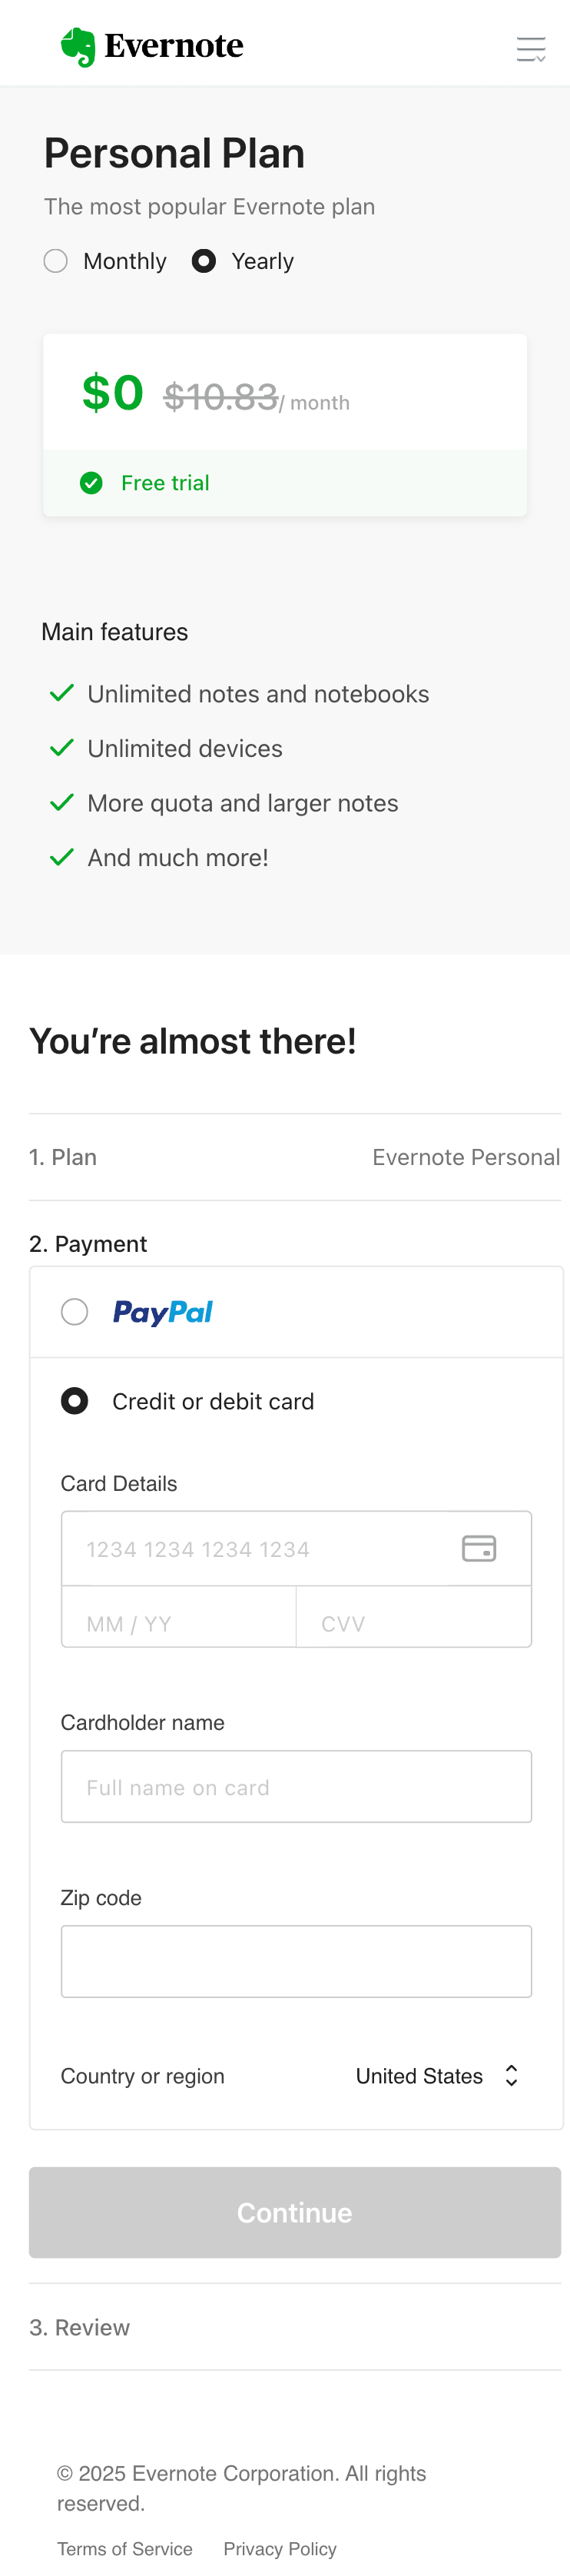
Task: Click the 1. Plan section heading
Action: (x=63, y=1157)
